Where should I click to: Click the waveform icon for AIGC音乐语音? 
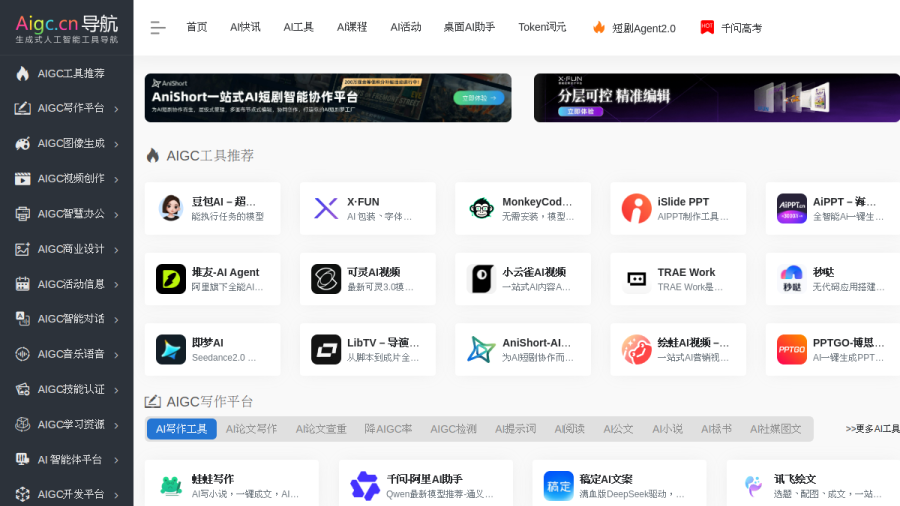pyautogui.click(x=22, y=354)
